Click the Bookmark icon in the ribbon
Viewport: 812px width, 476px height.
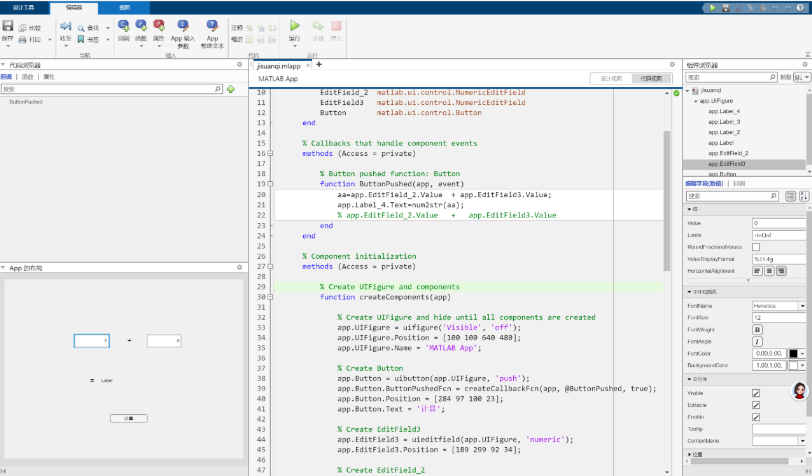pyautogui.click(x=81, y=39)
